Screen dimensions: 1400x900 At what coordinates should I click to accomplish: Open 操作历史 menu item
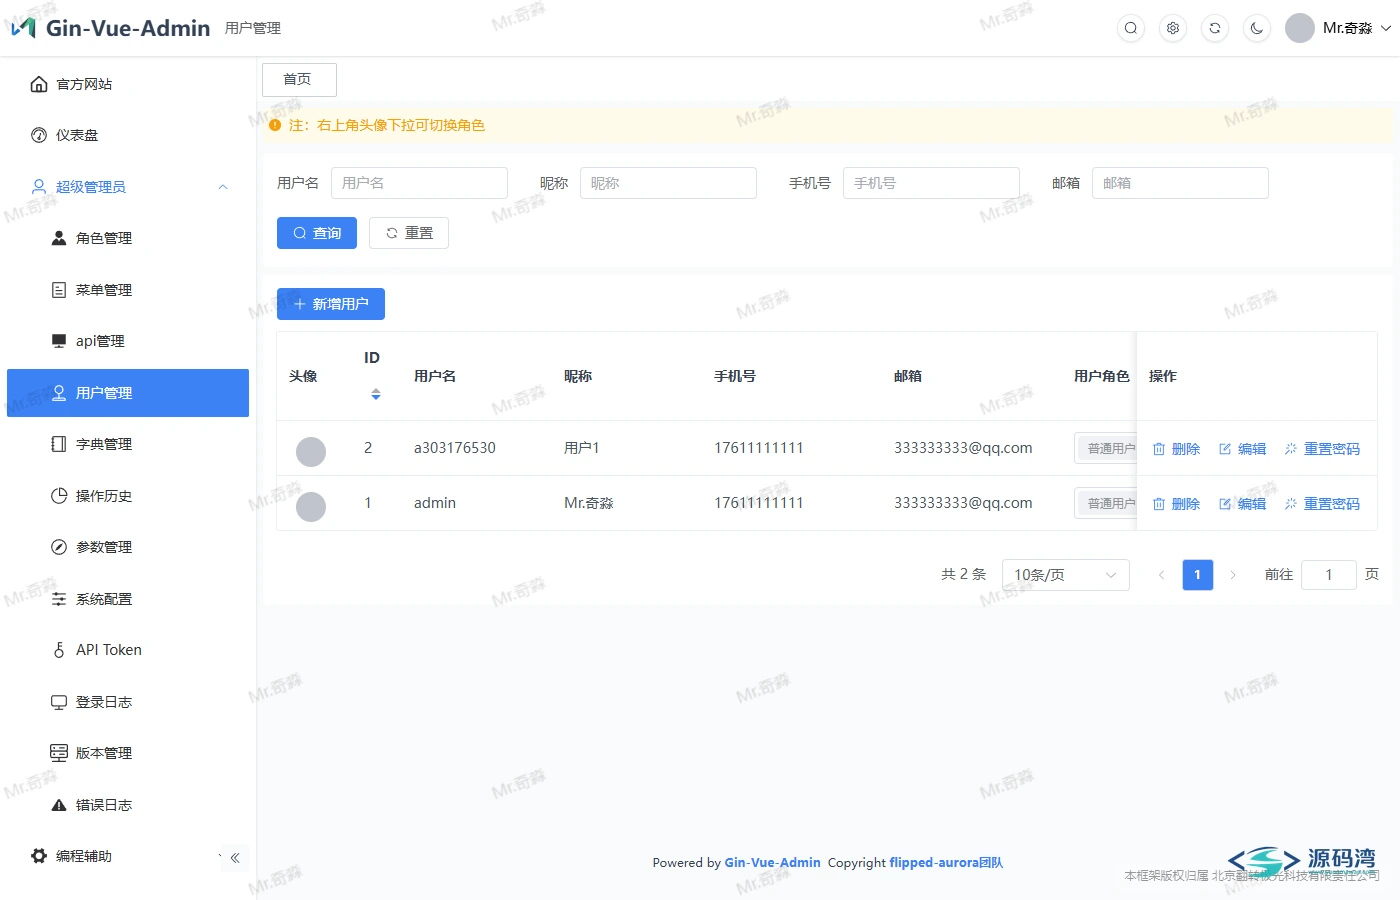(x=128, y=496)
